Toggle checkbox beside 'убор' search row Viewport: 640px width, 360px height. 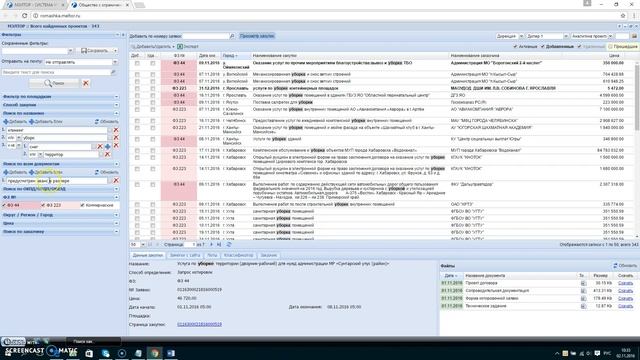[x=110, y=138]
